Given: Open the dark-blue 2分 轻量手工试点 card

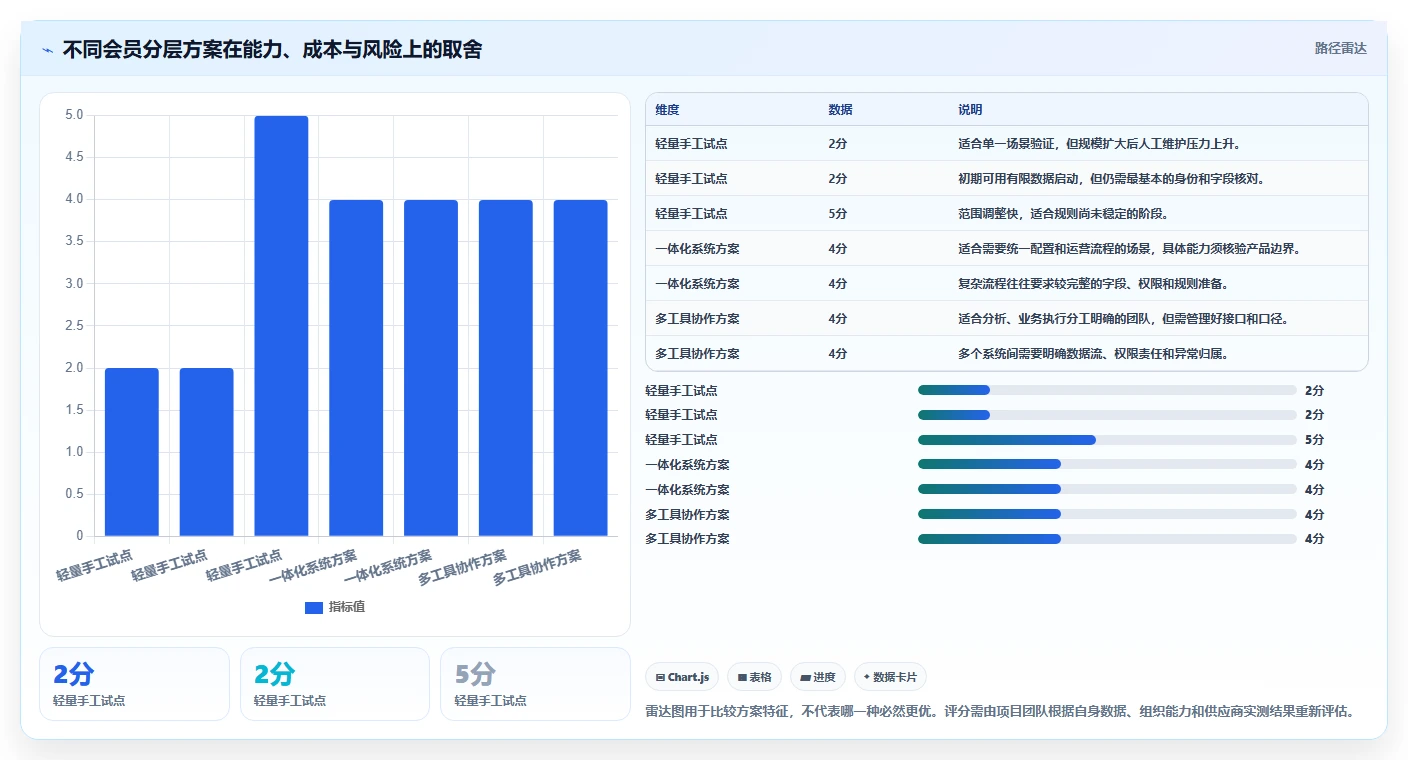Looking at the screenshot, I should [134, 684].
